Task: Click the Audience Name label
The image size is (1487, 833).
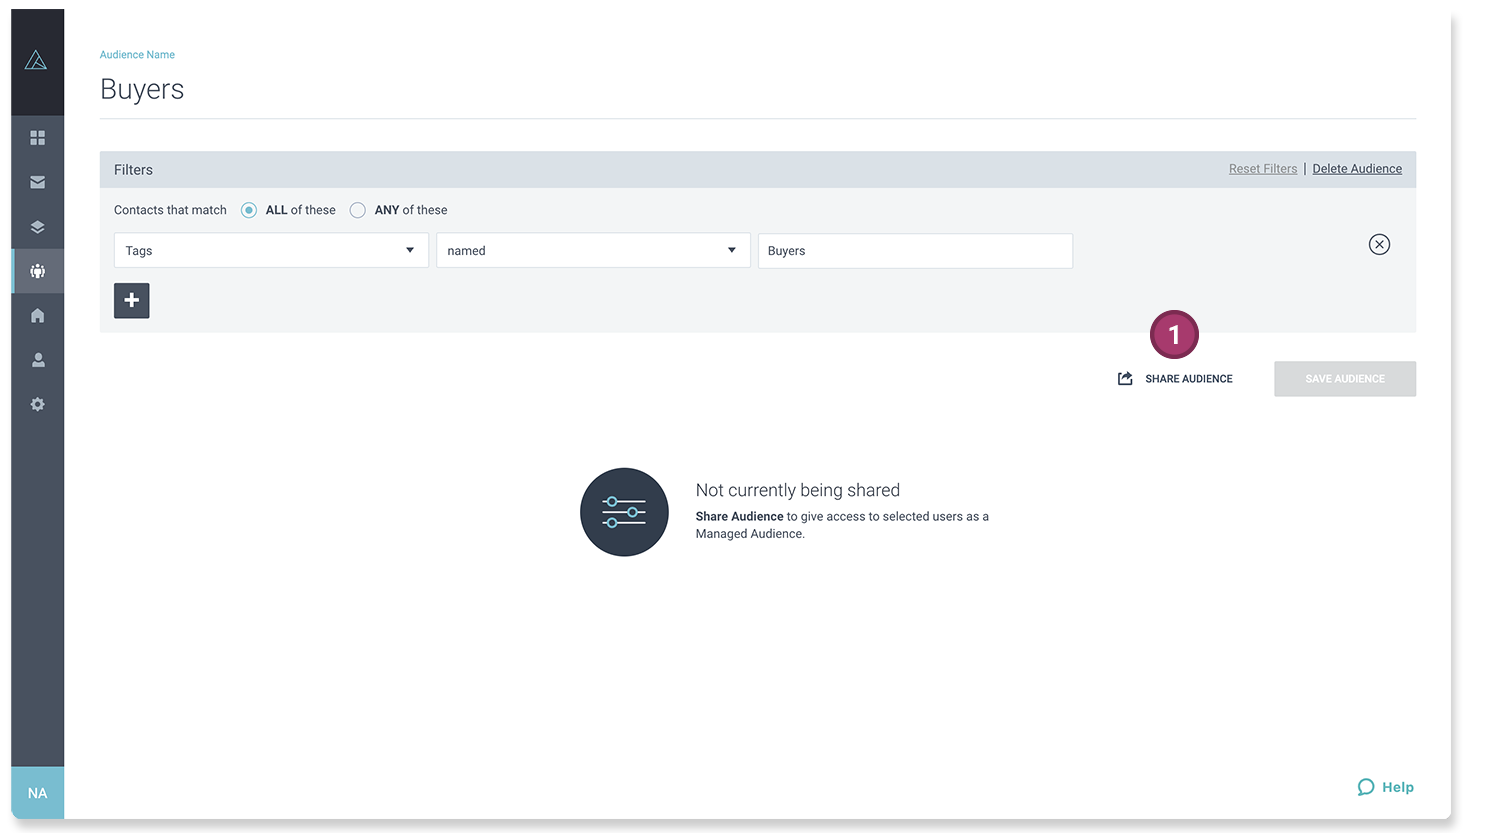Action: point(137,55)
